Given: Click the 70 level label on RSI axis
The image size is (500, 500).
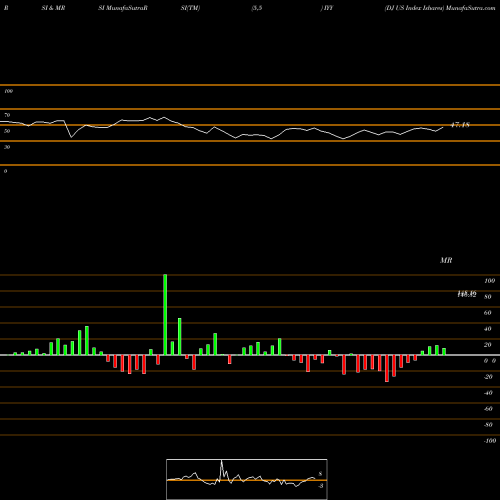Looking at the screenshot, I should pyautogui.click(x=7, y=115).
